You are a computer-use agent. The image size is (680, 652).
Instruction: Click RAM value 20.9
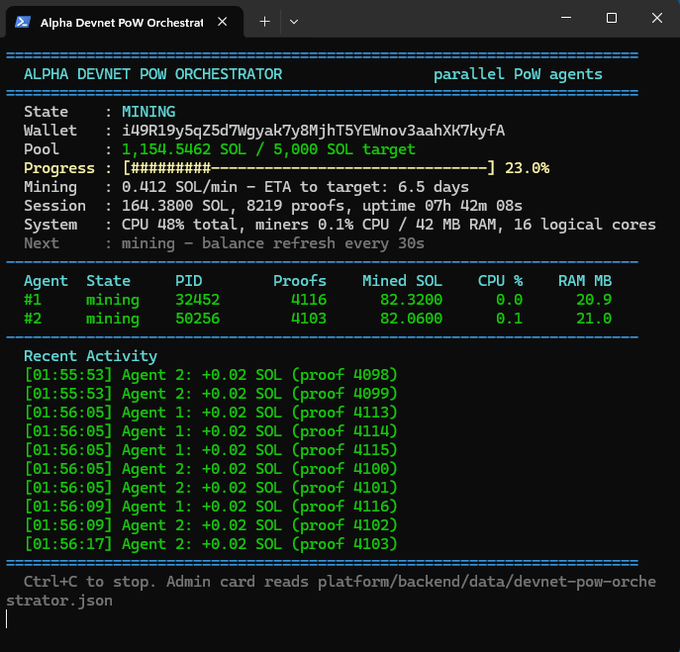594,300
